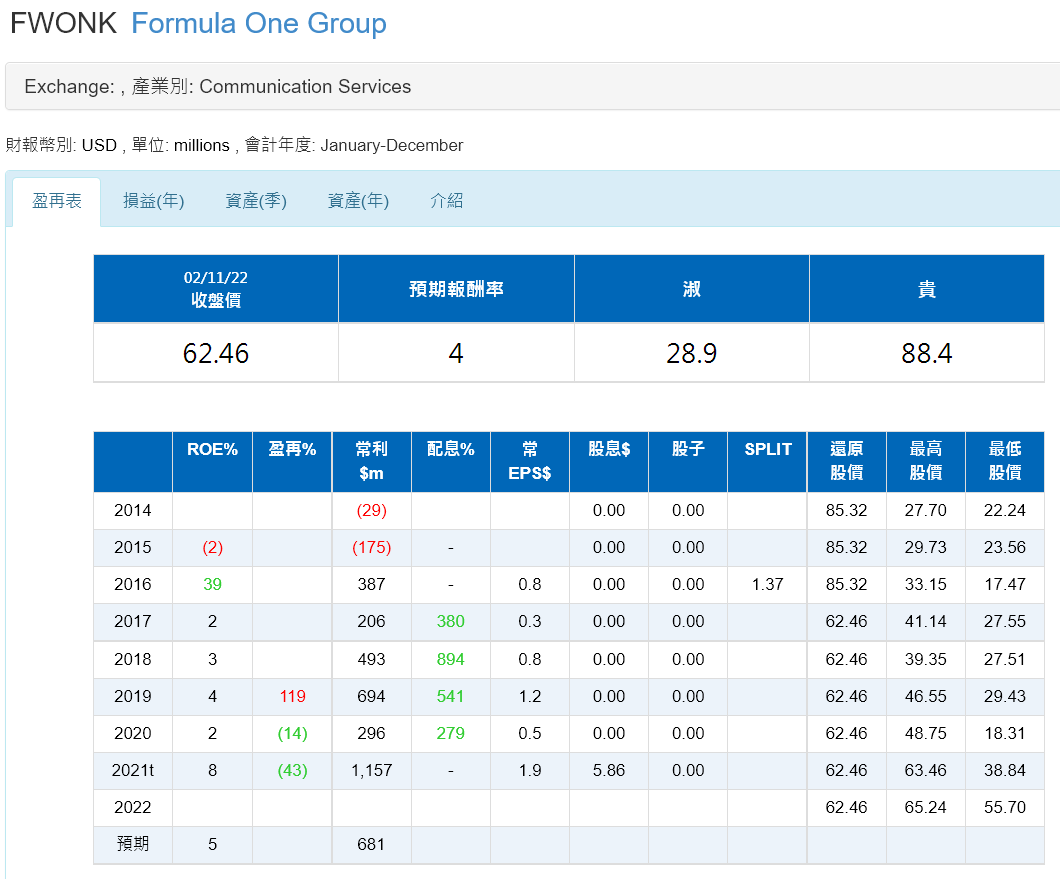Click the 2019 盈再% value 119

[292, 696]
